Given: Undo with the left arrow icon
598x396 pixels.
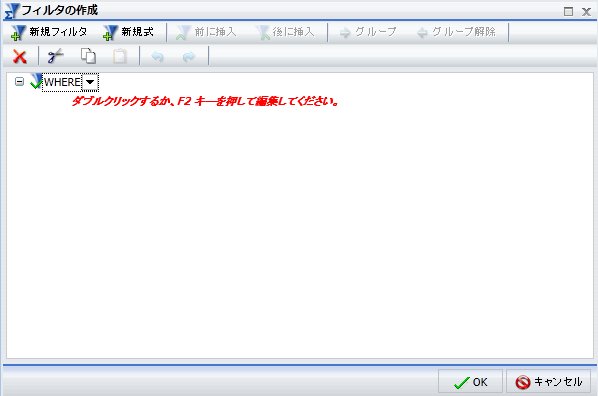Looking at the screenshot, I should pyautogui.click(x=157, y=57).
